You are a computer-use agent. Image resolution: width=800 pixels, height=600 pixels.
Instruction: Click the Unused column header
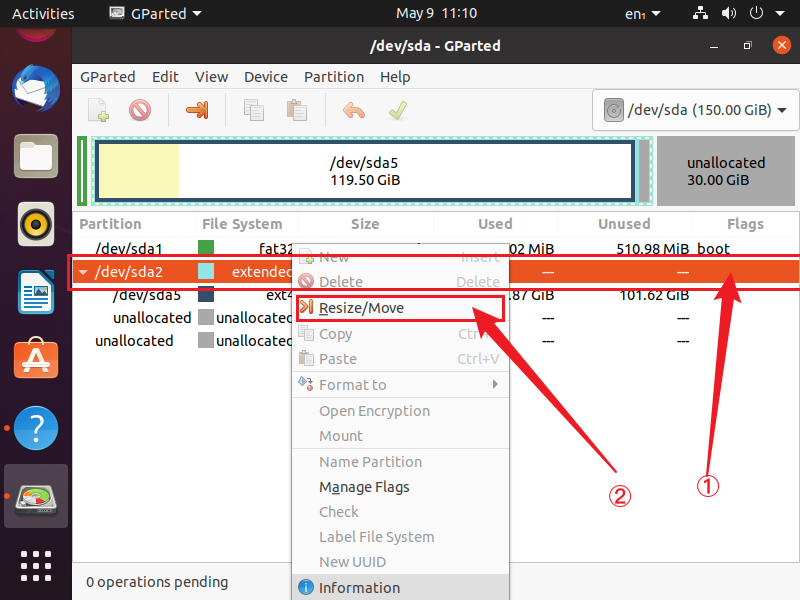pos(624,224)
